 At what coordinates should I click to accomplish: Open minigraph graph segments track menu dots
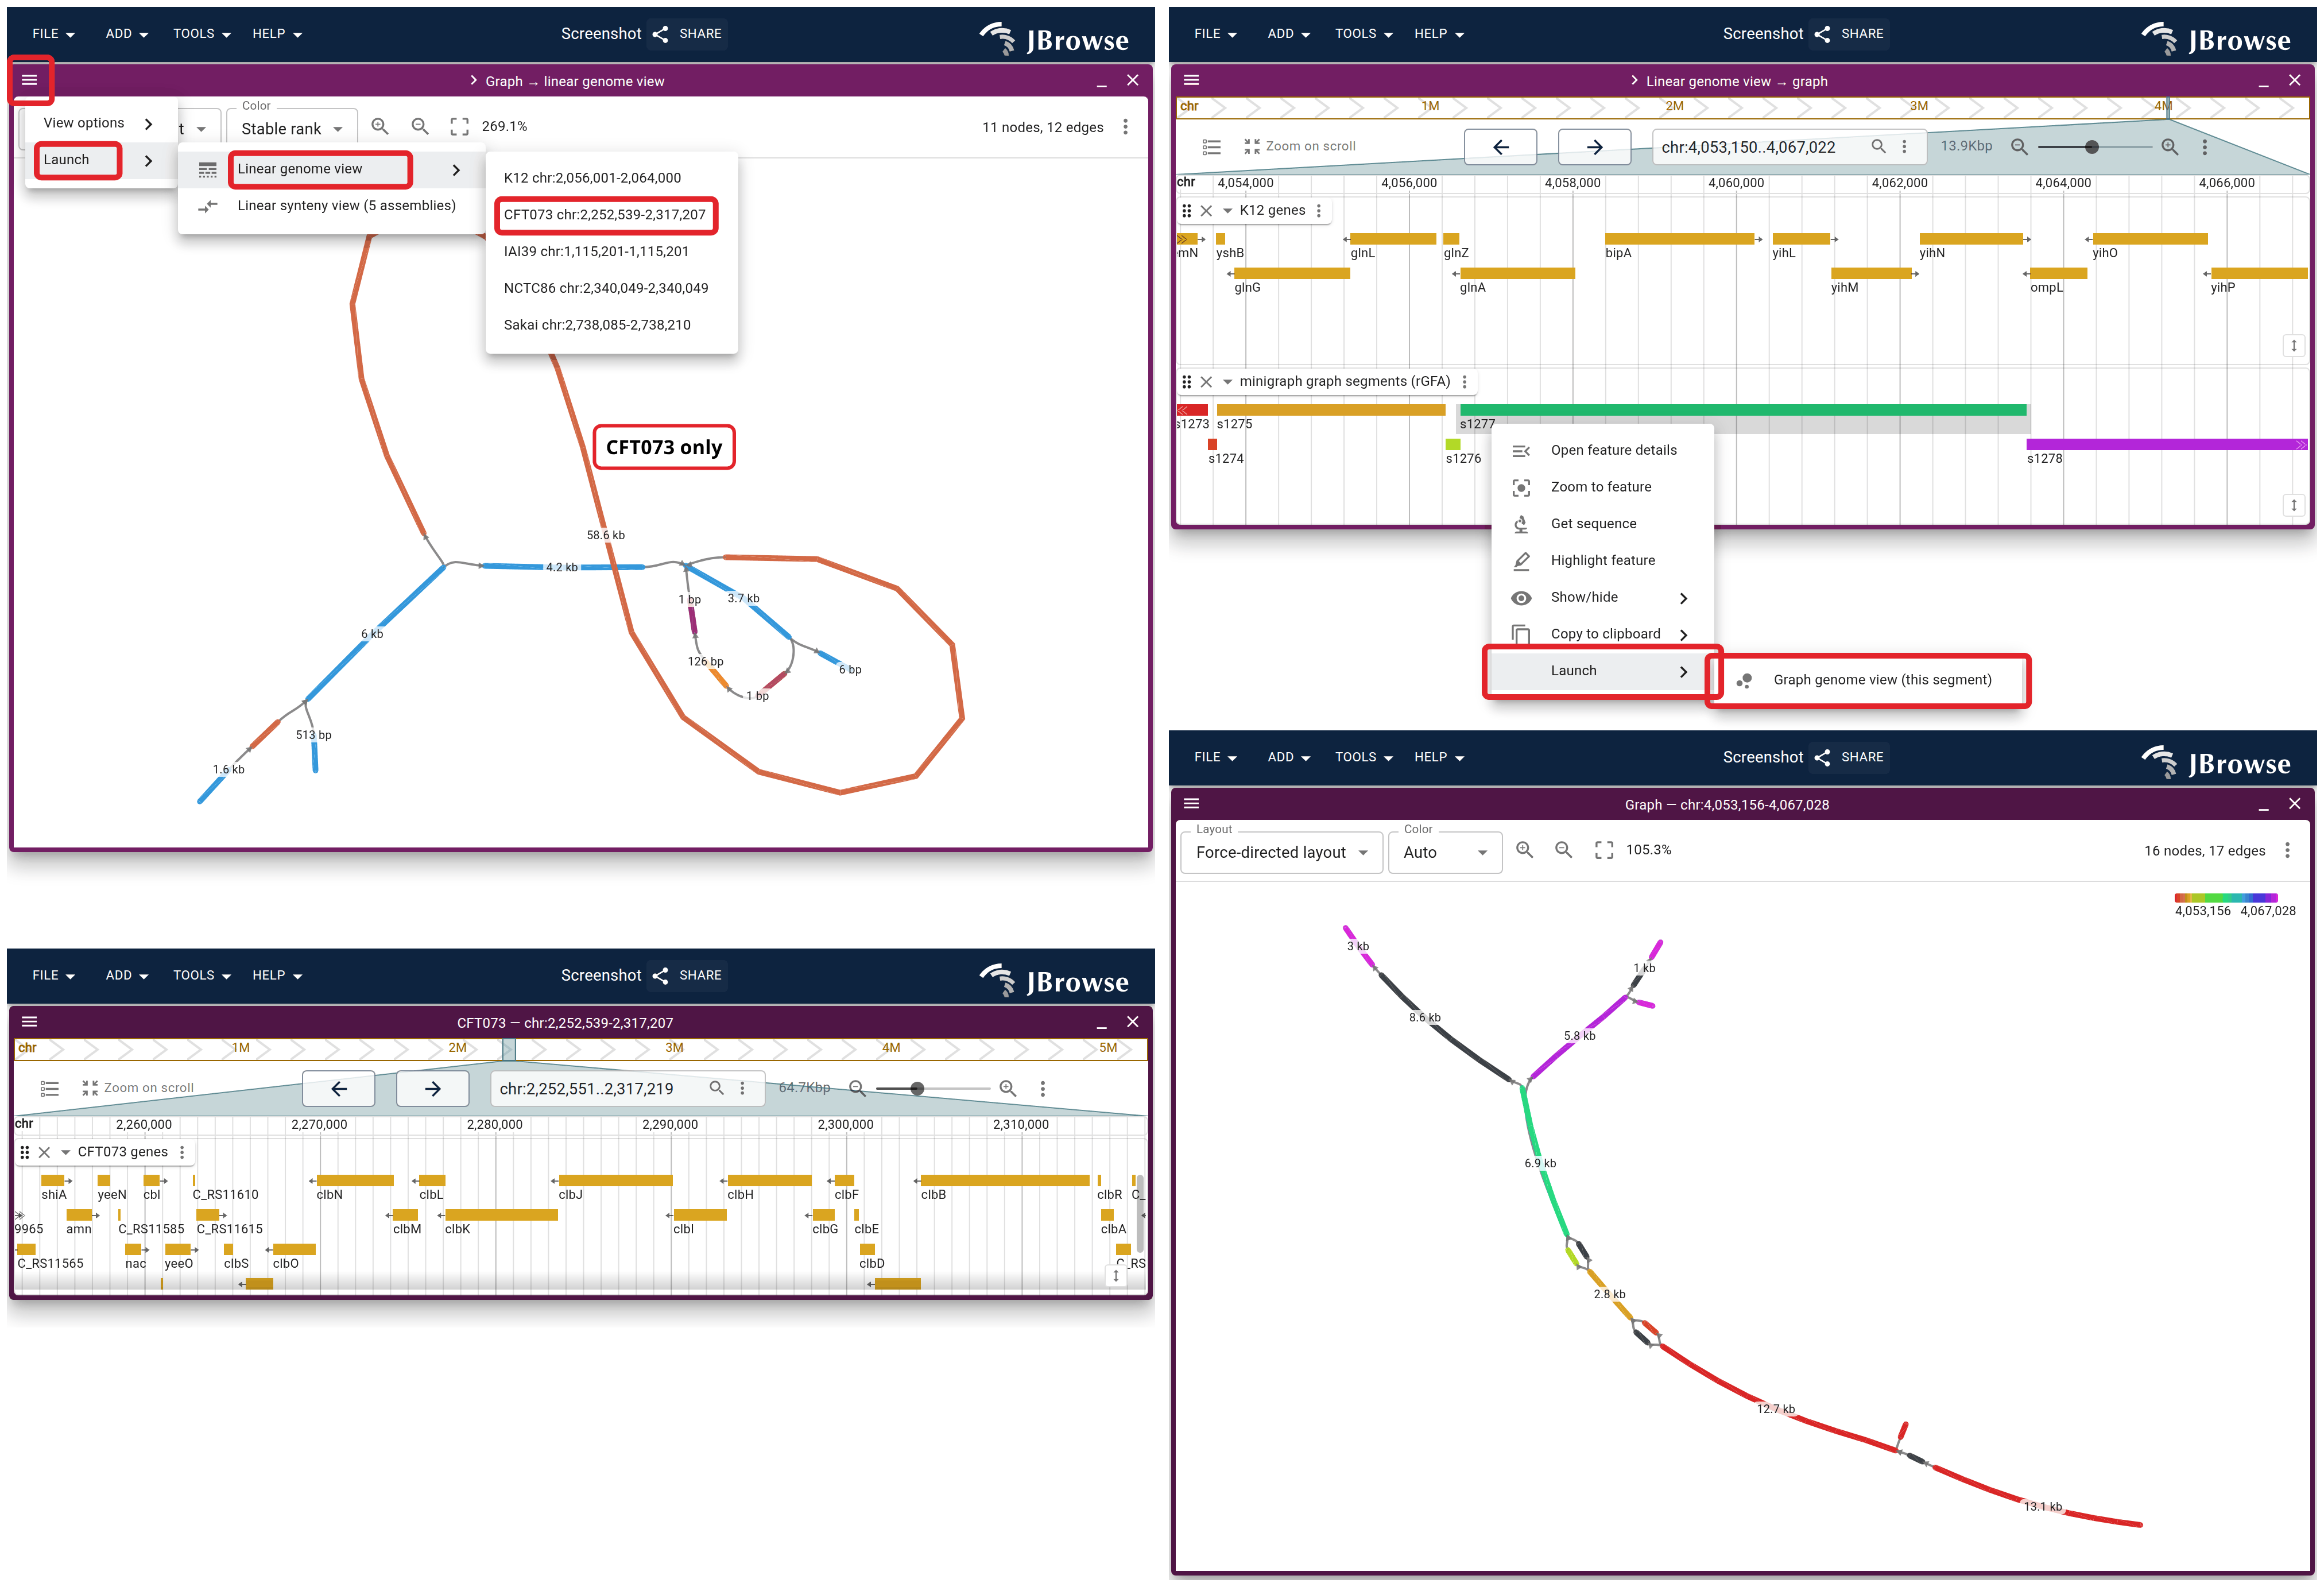[x=1464, y=382]
